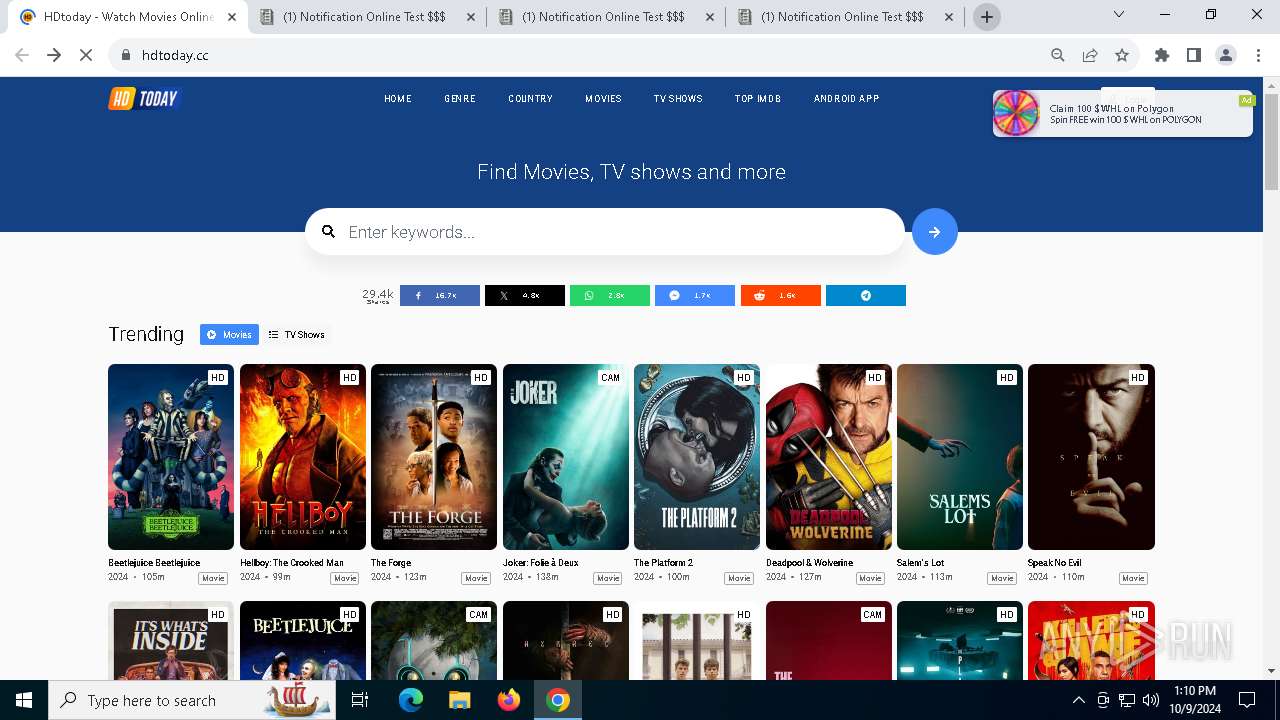The width and height of the screenshot is (1280, 720).
Task: Open a new Chrome tab
Action: click(x=987, y=17)
